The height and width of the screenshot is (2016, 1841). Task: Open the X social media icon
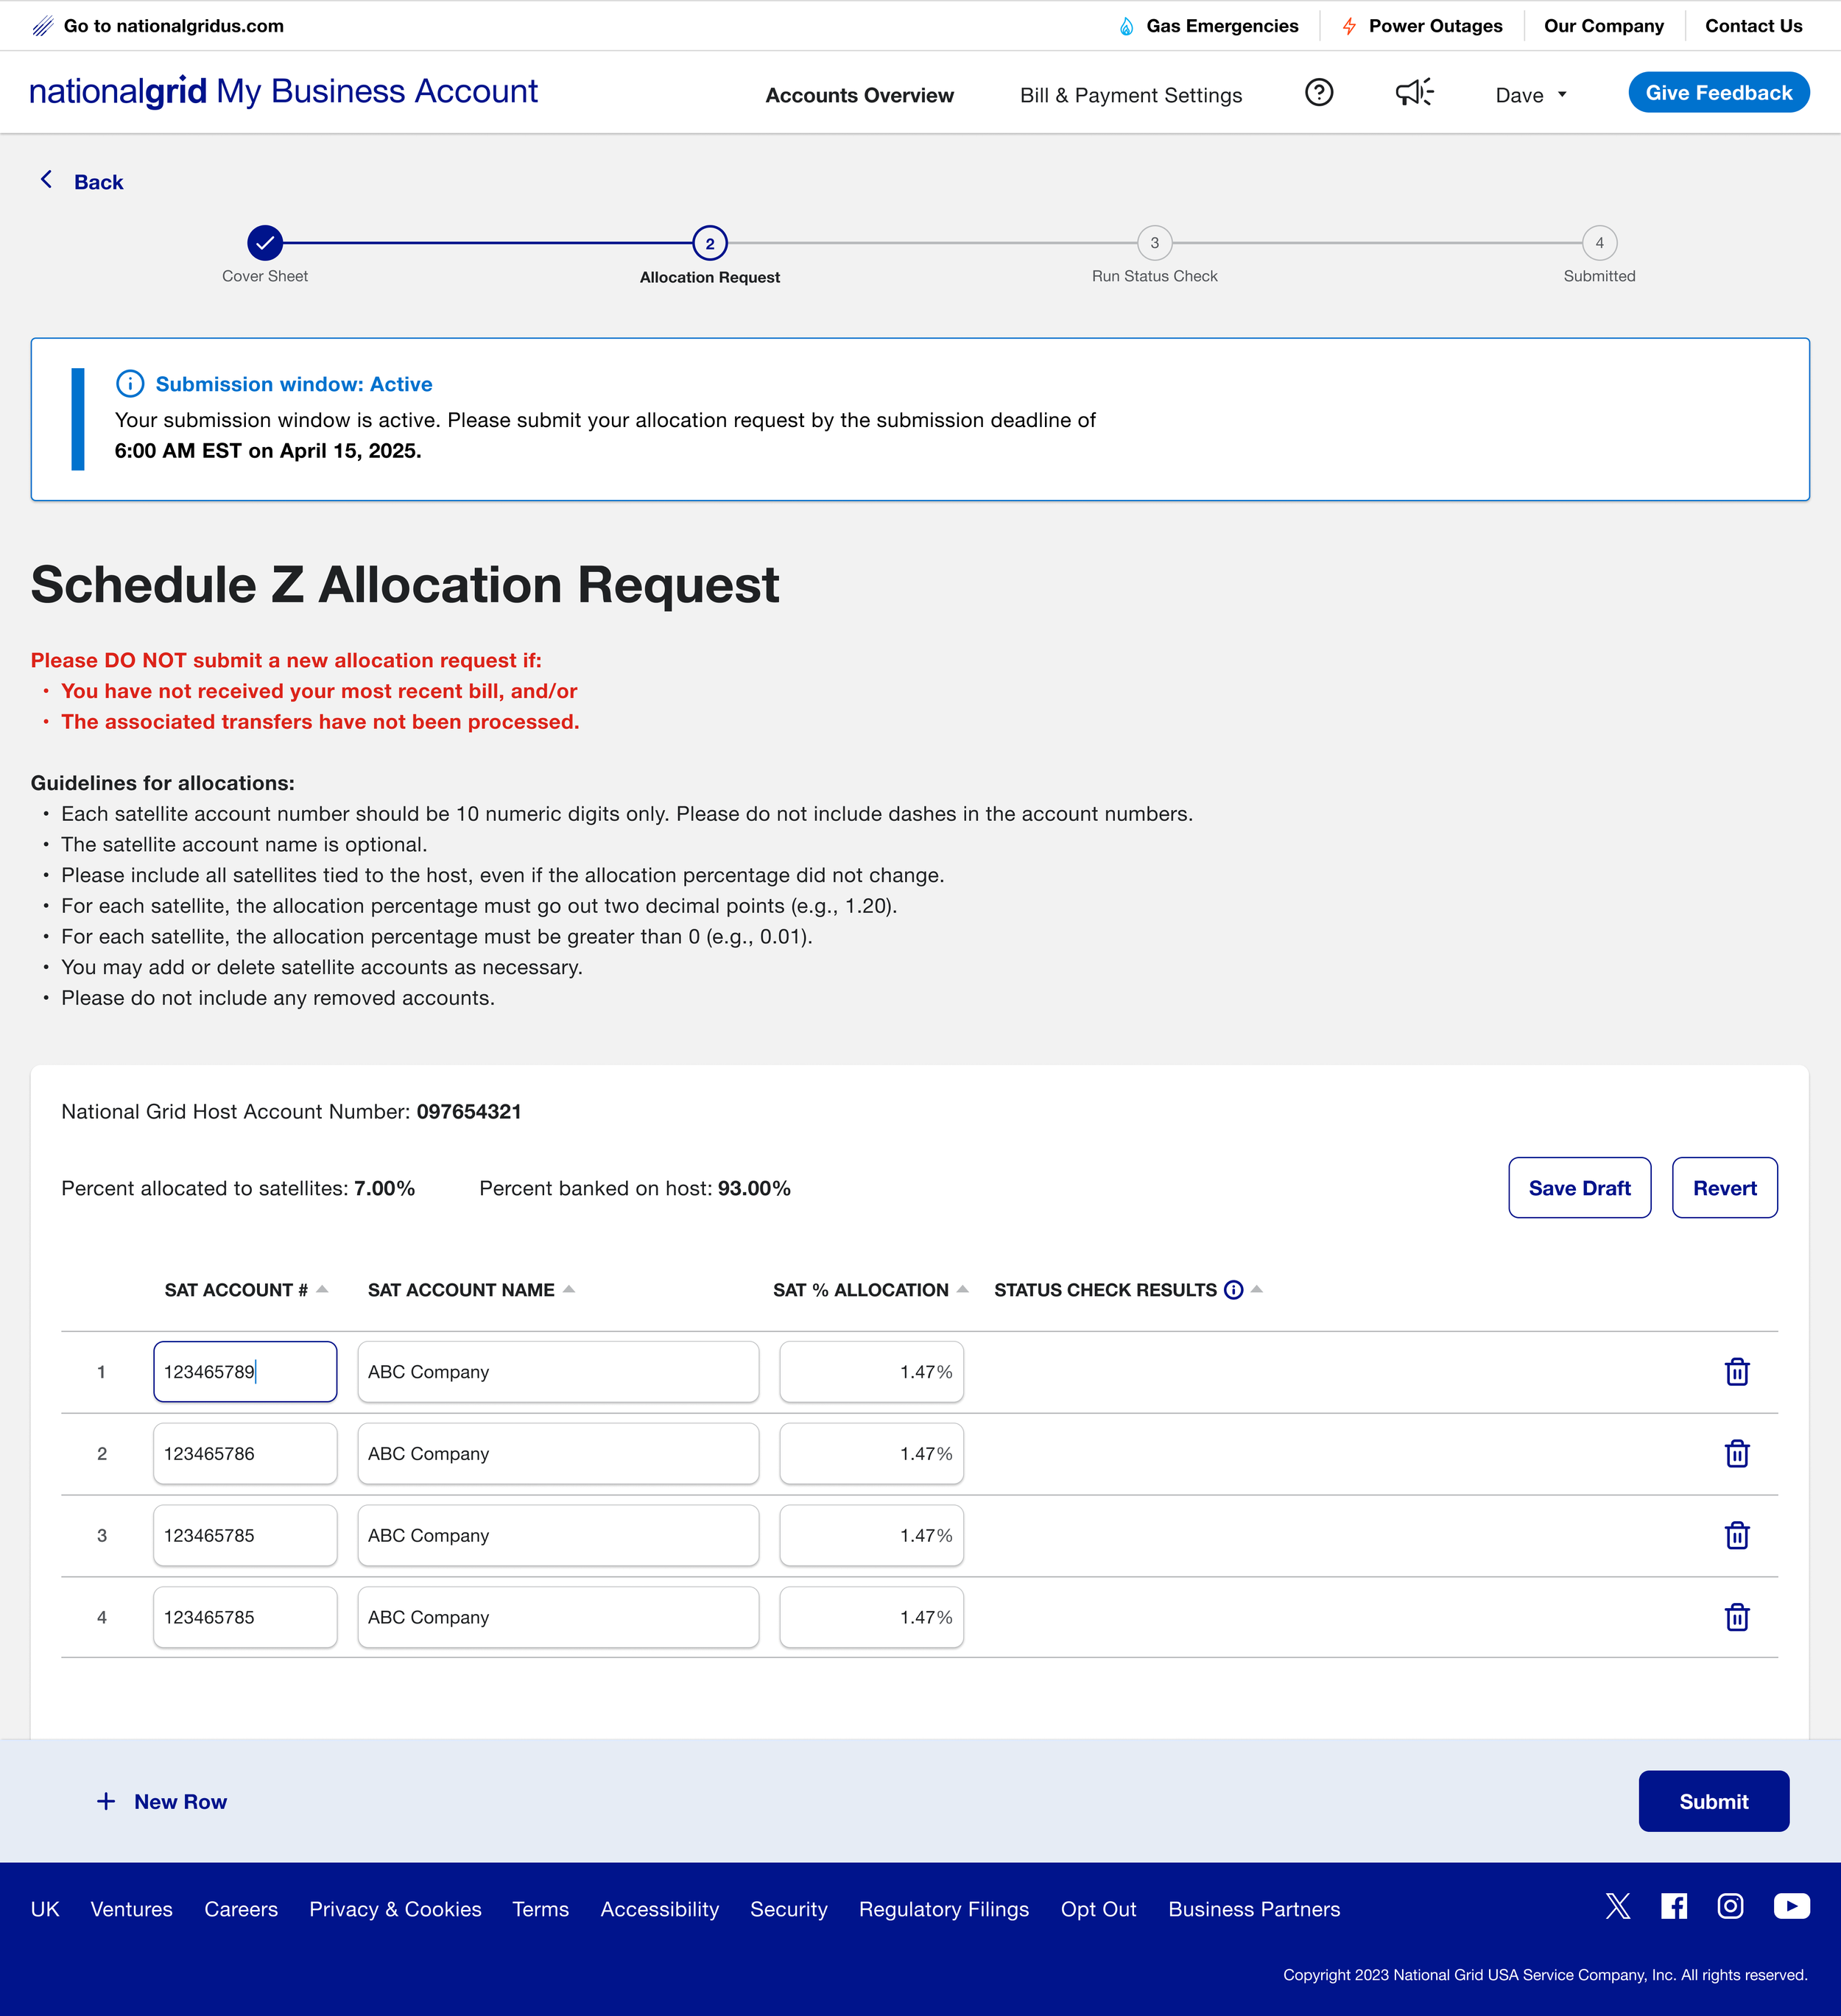[x=1617, y=1907]
